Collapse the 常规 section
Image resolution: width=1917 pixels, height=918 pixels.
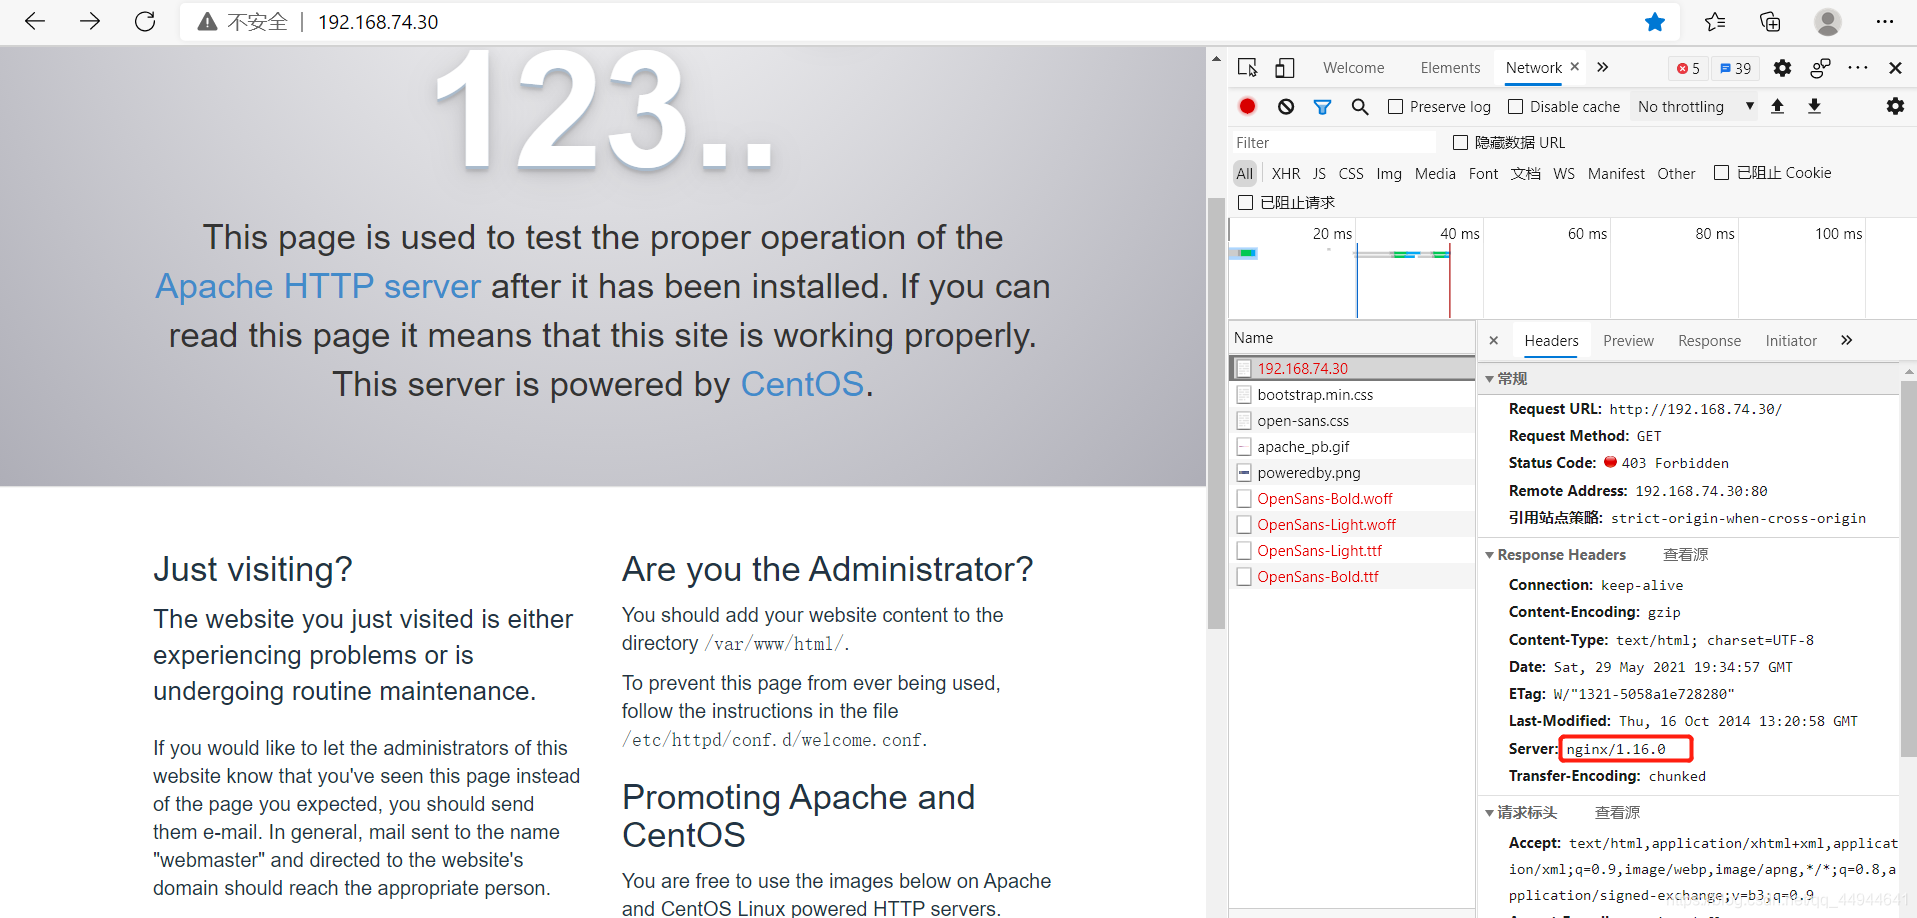click(1489, 379)
